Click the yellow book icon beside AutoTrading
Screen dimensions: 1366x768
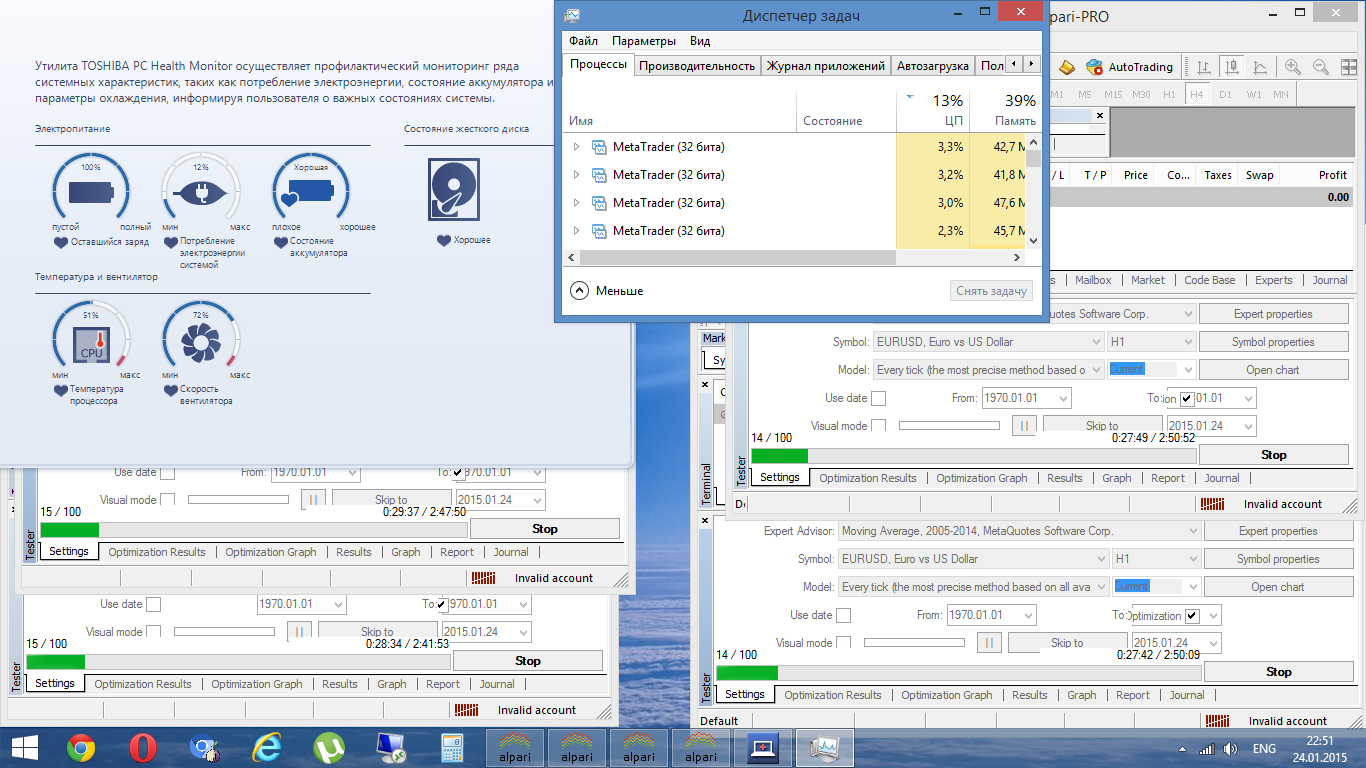pyautogui.click(x=1066, y=67)
